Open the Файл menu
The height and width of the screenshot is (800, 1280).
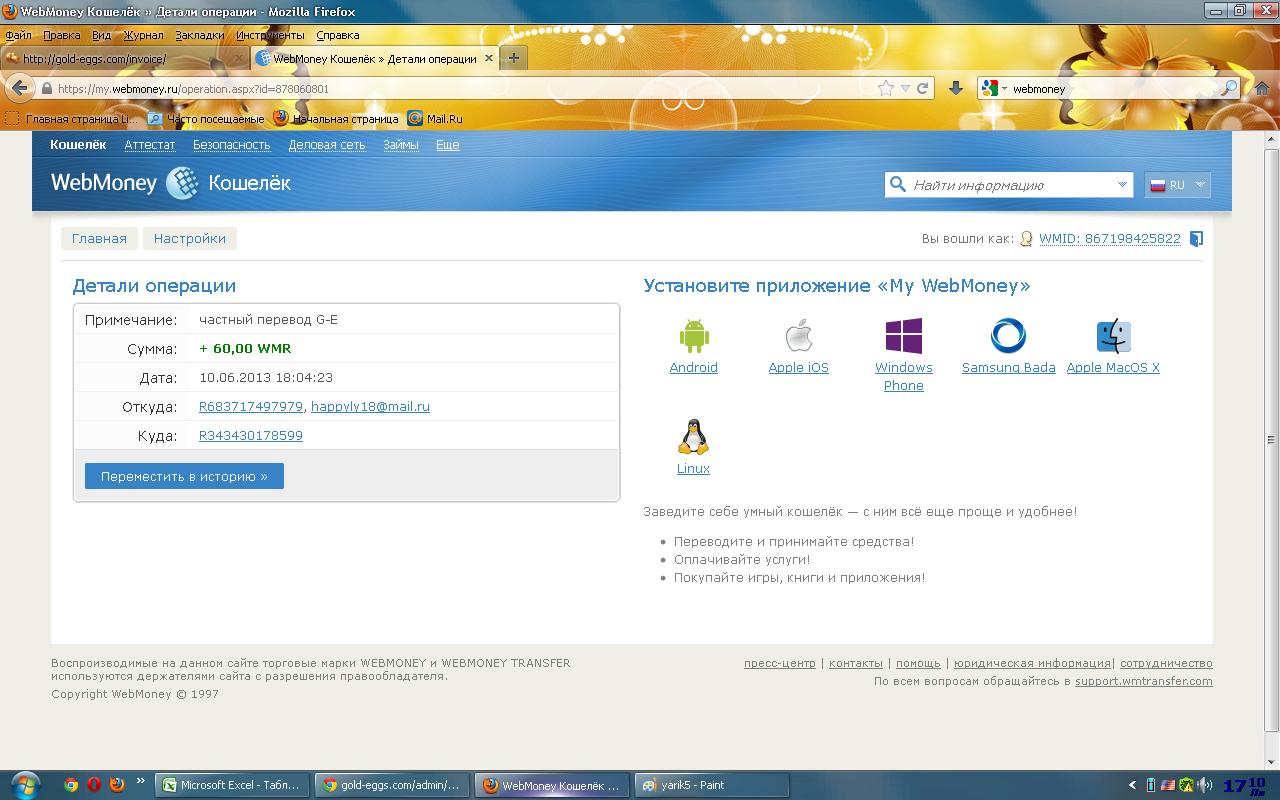18,35
